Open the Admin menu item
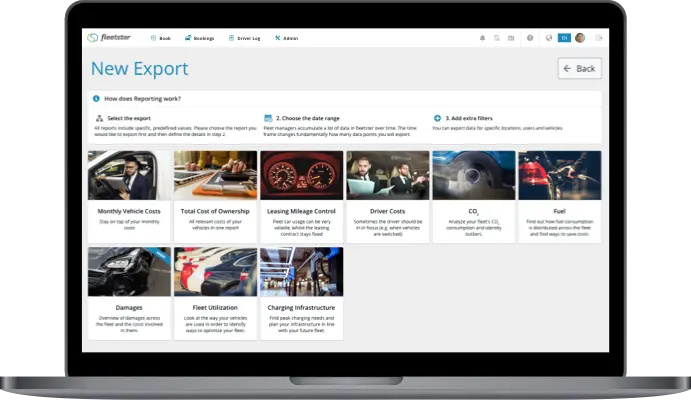Viewport: 691px width, 400px height. click(x=286, y=38)
